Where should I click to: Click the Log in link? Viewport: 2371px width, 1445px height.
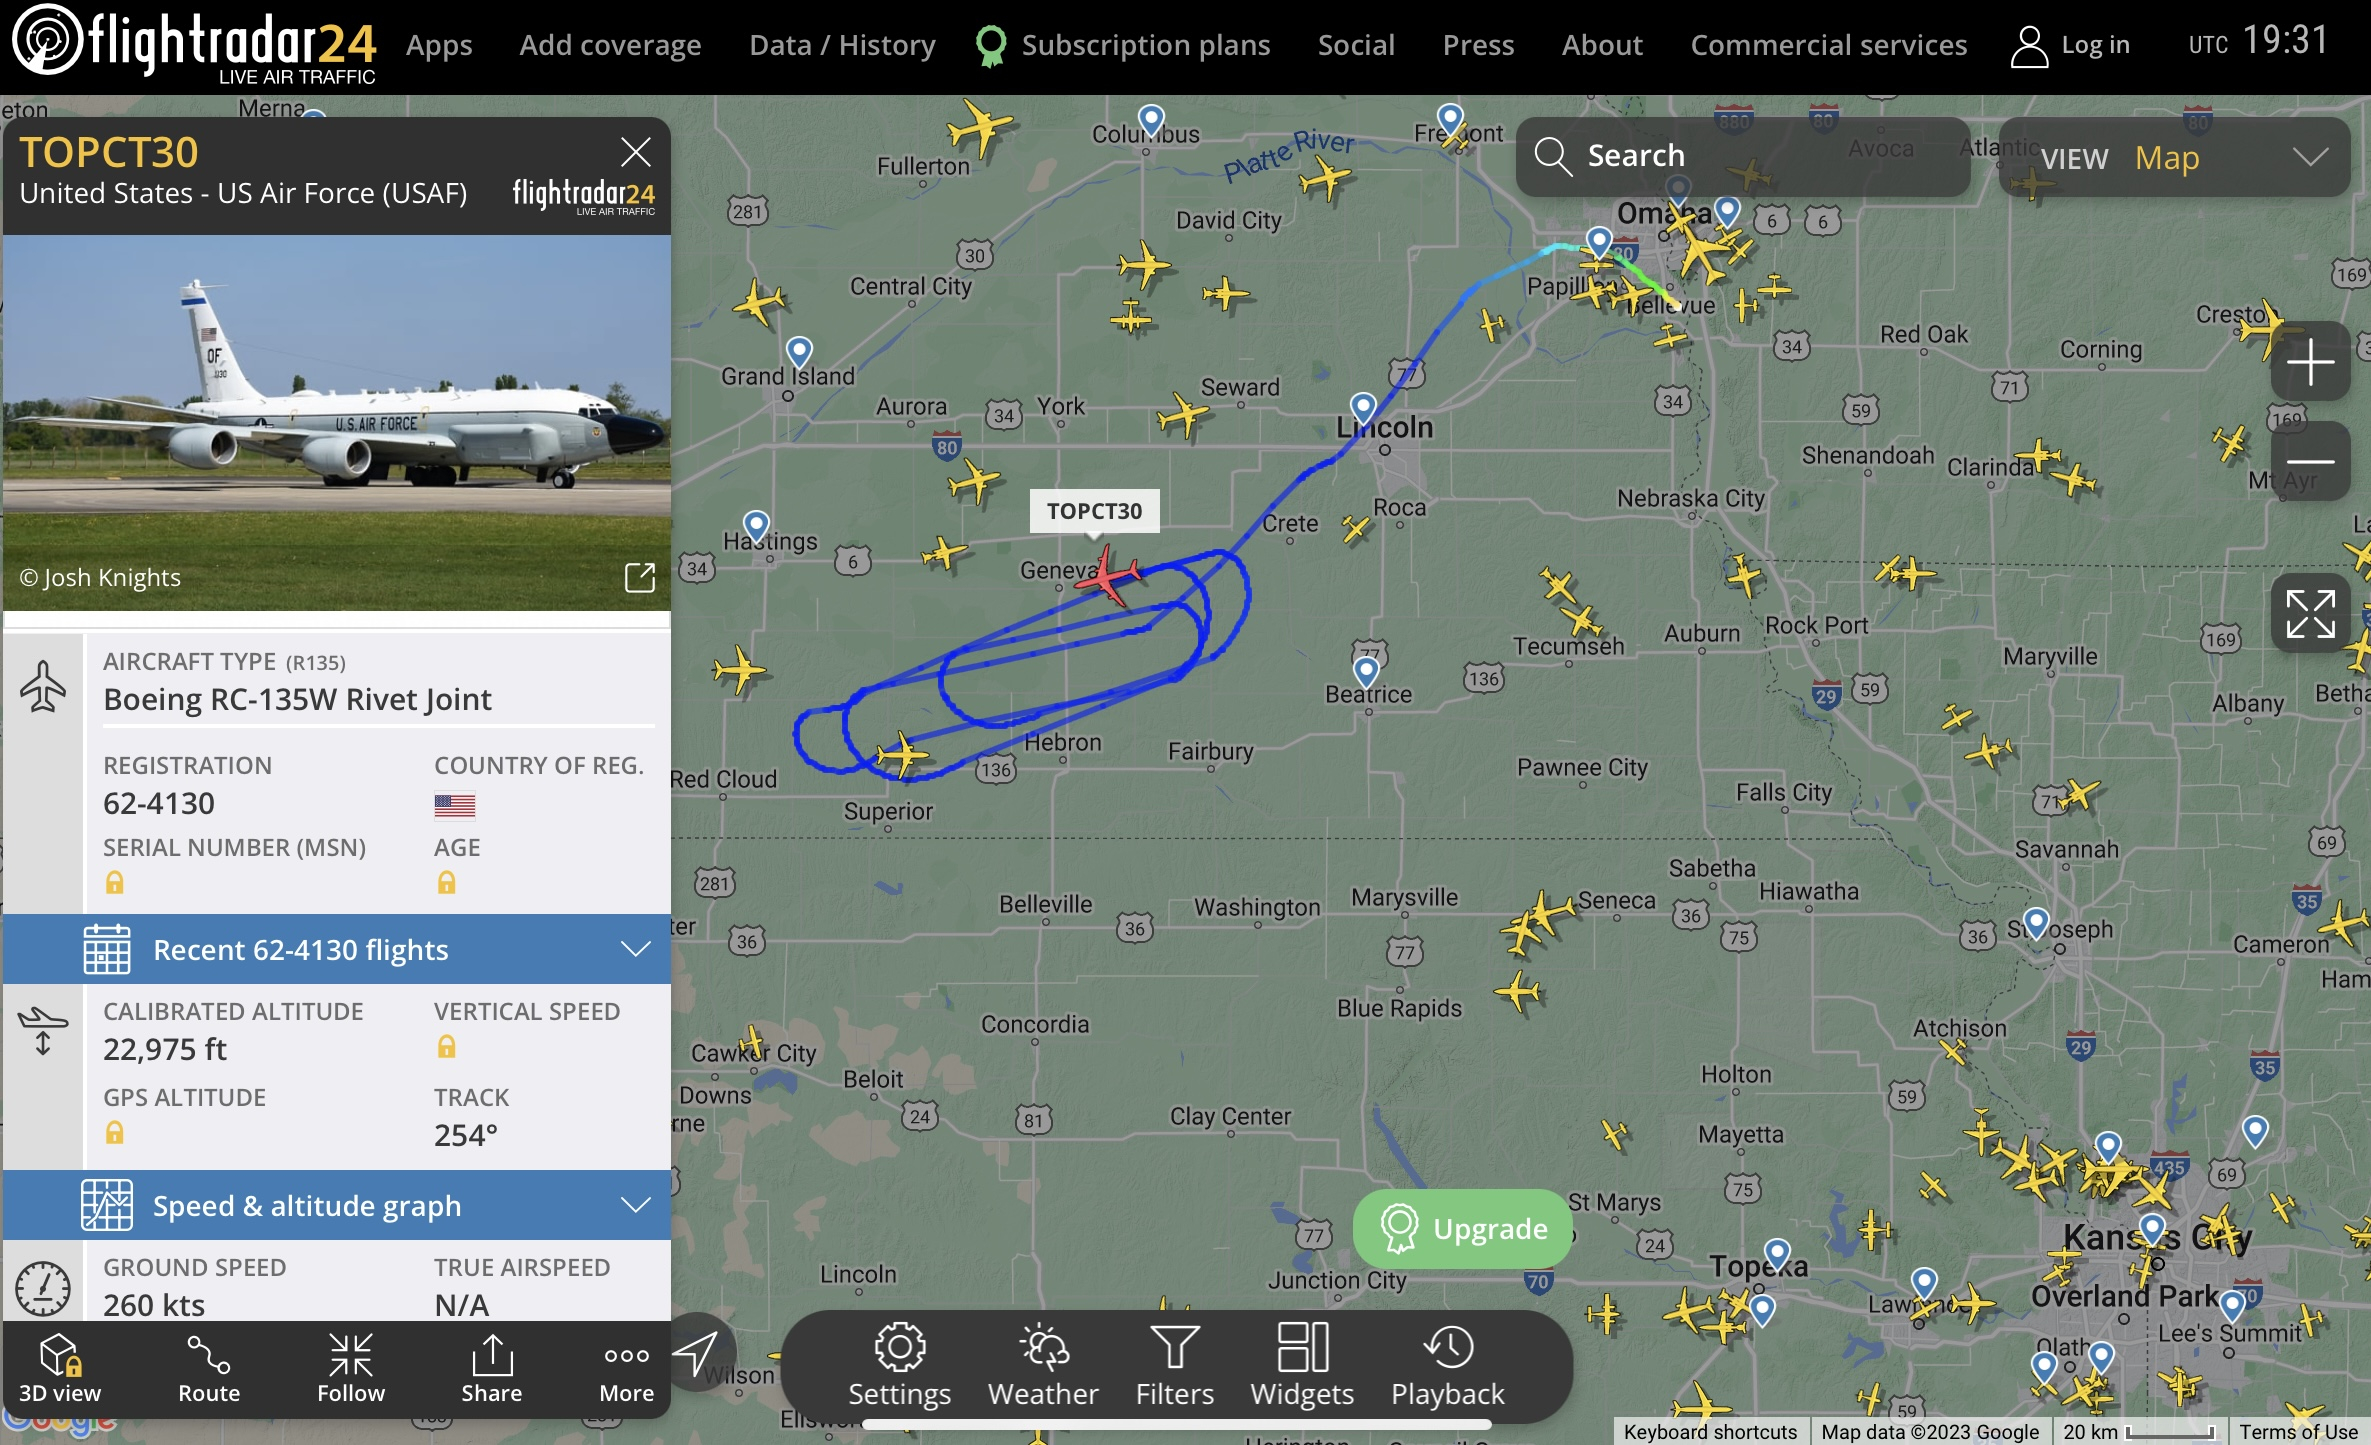(2070, 45)
